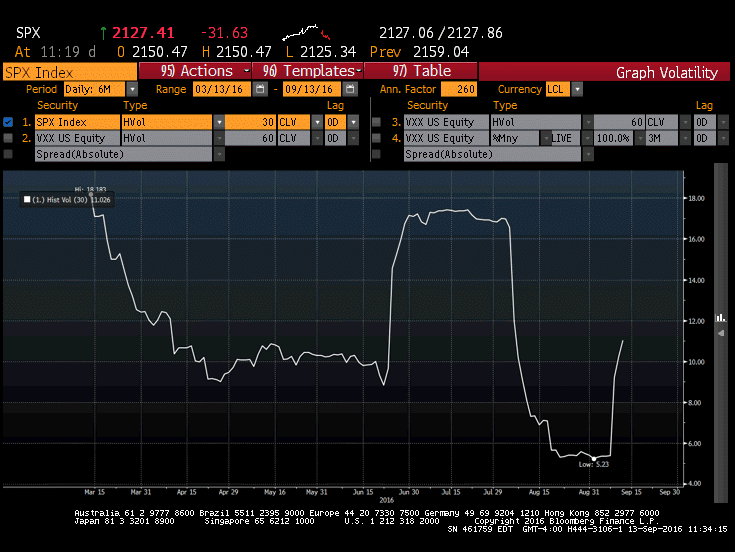
Task: Open the end date calendar picker
Action: (x=350, y=89)
